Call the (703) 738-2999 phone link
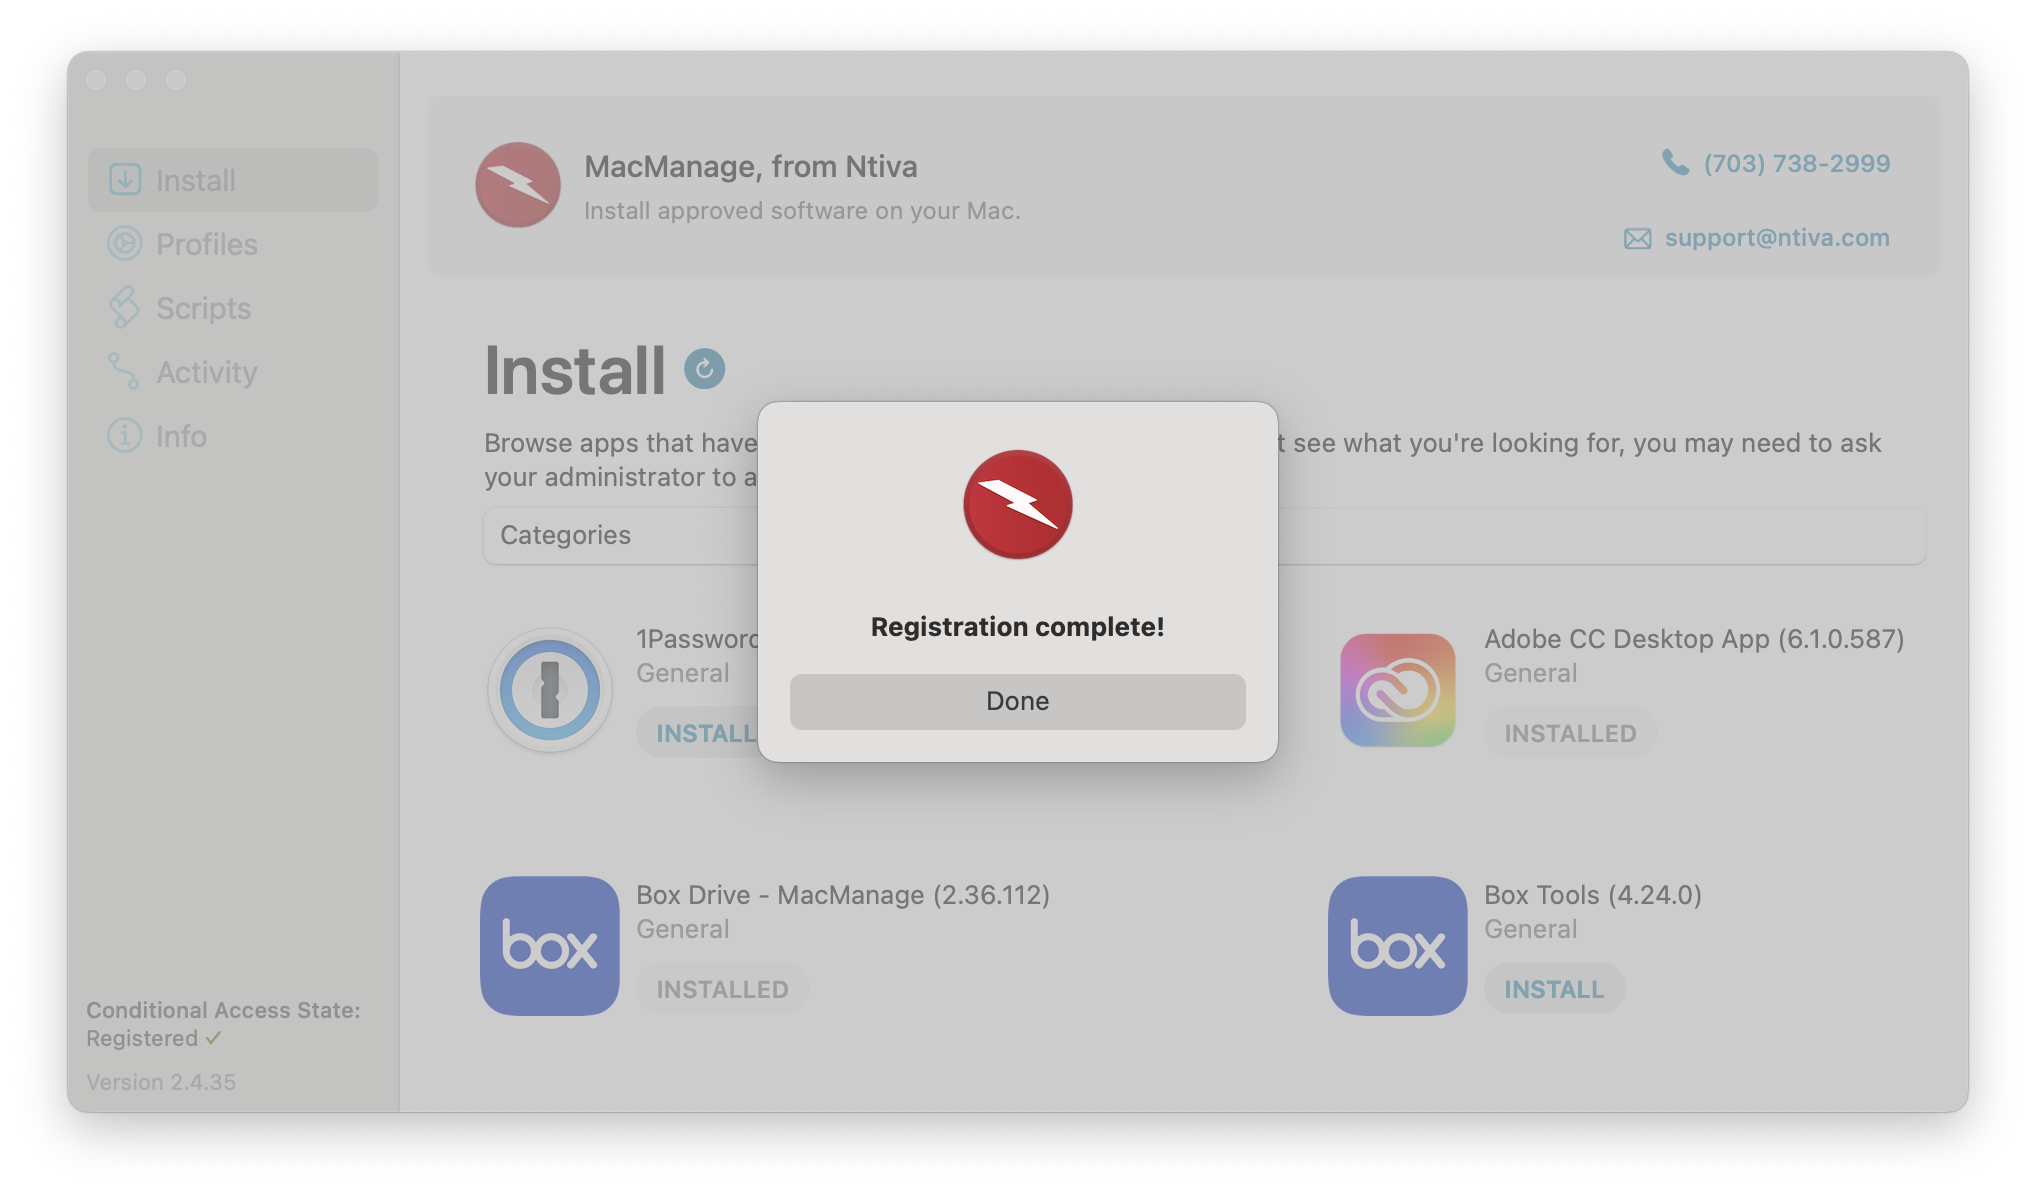This screenshot has width=2036, height=1196. pyautogui.click(x=1796, y=163)
